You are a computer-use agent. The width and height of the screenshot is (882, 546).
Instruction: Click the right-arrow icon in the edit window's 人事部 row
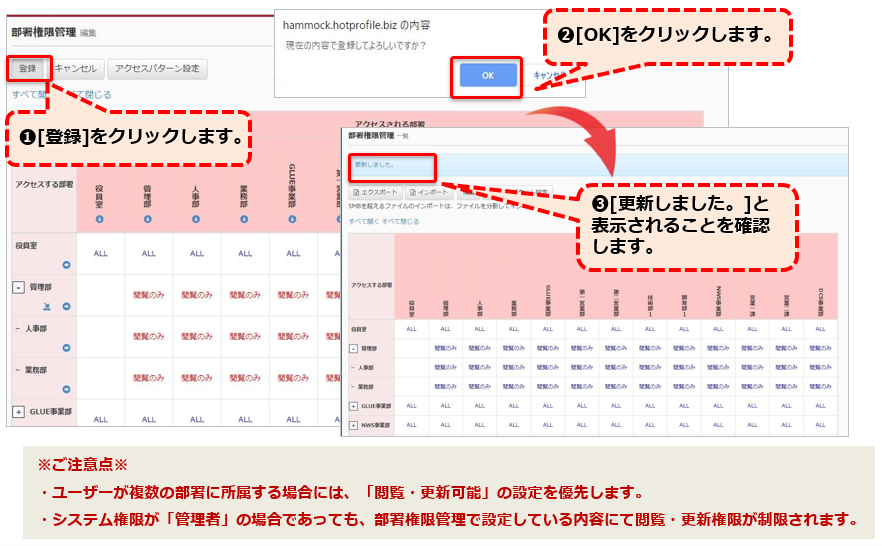click(66, 348)
